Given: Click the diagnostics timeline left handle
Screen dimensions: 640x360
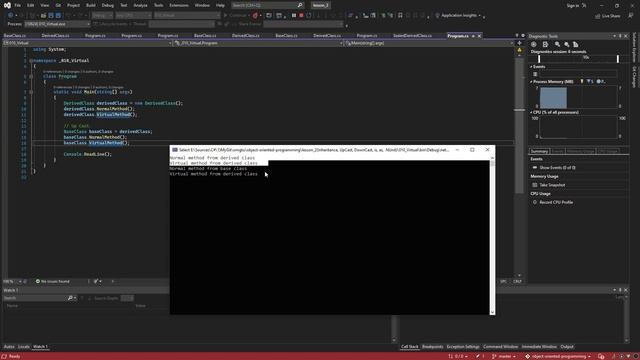Looking at the screenshot, I should (539, 59).
